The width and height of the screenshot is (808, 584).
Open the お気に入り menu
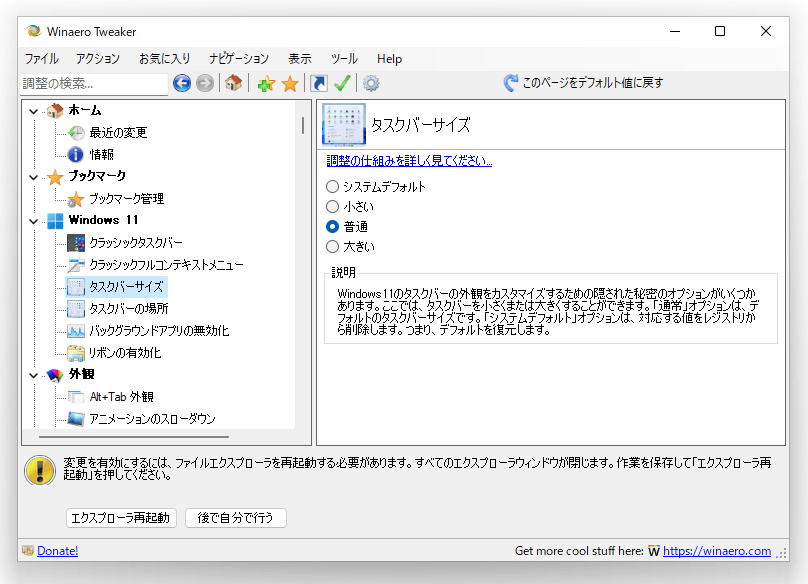coord(164,59)
